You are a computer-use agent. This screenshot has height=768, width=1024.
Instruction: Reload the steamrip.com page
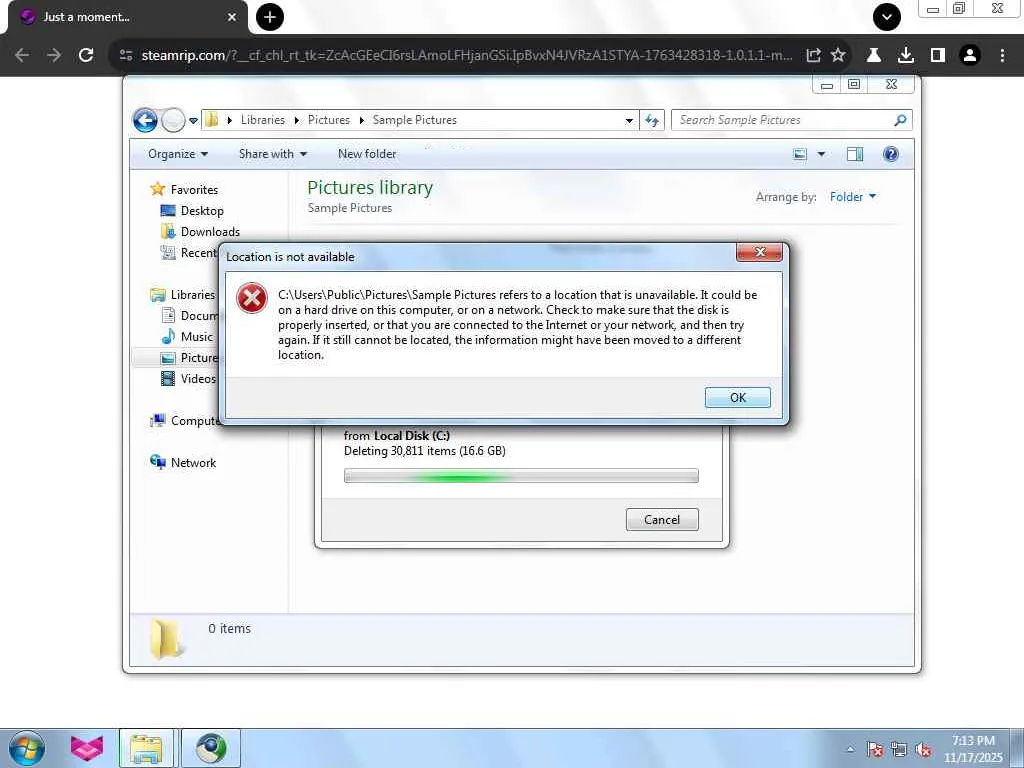point(86,56)
